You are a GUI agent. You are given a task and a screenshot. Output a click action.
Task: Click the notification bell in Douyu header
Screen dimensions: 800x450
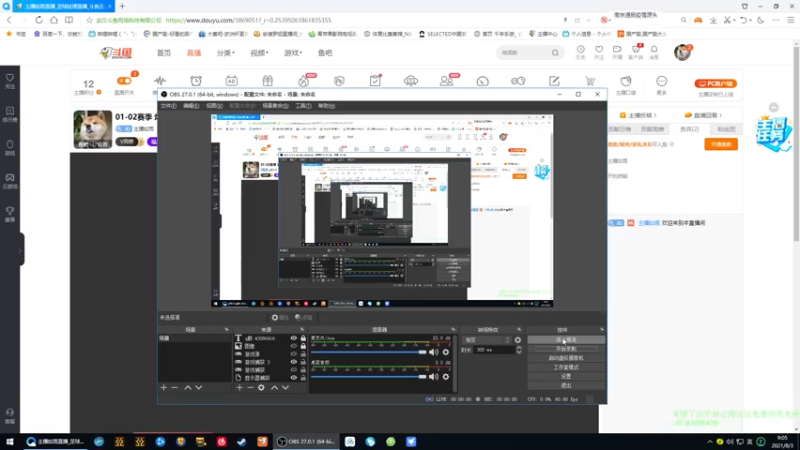(x=654, y=51)
